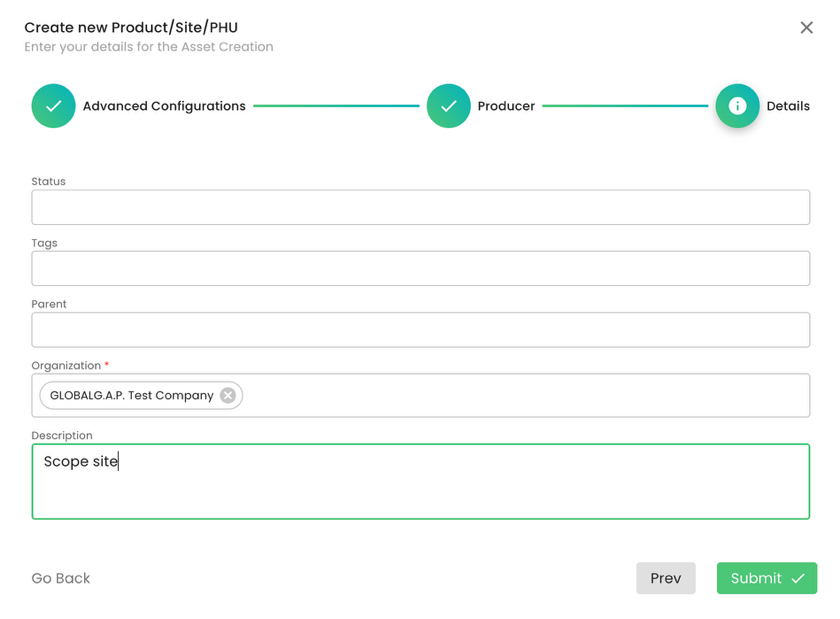
Task: Click the dialog title heading text
Action: [x=131, y=27]
